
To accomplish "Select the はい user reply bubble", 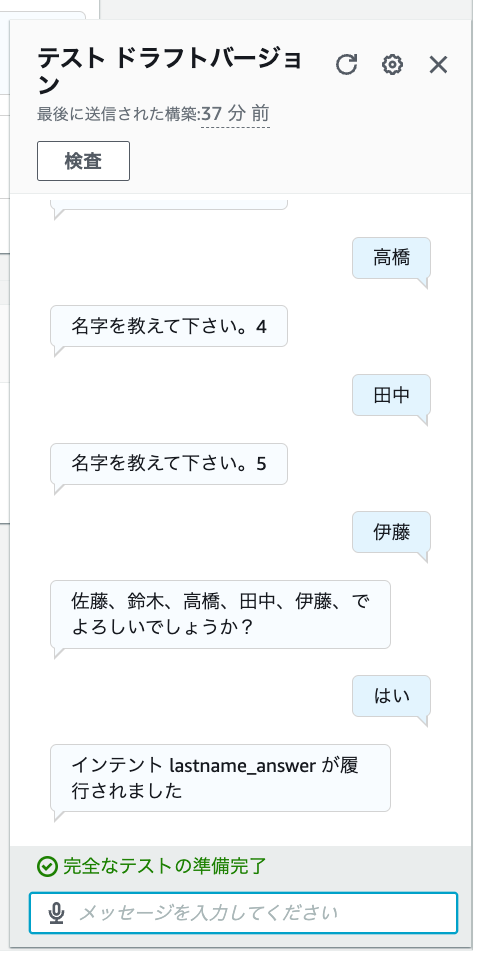I will point(391,696).
